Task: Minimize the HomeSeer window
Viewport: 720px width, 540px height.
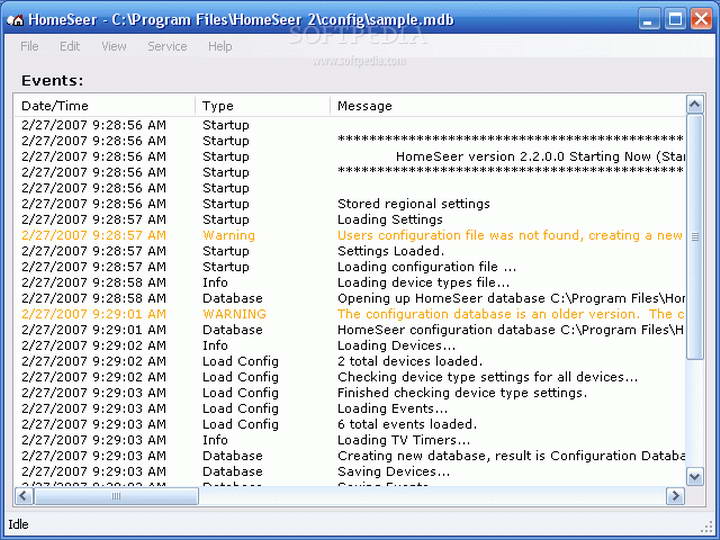Action: coord(648,20)
